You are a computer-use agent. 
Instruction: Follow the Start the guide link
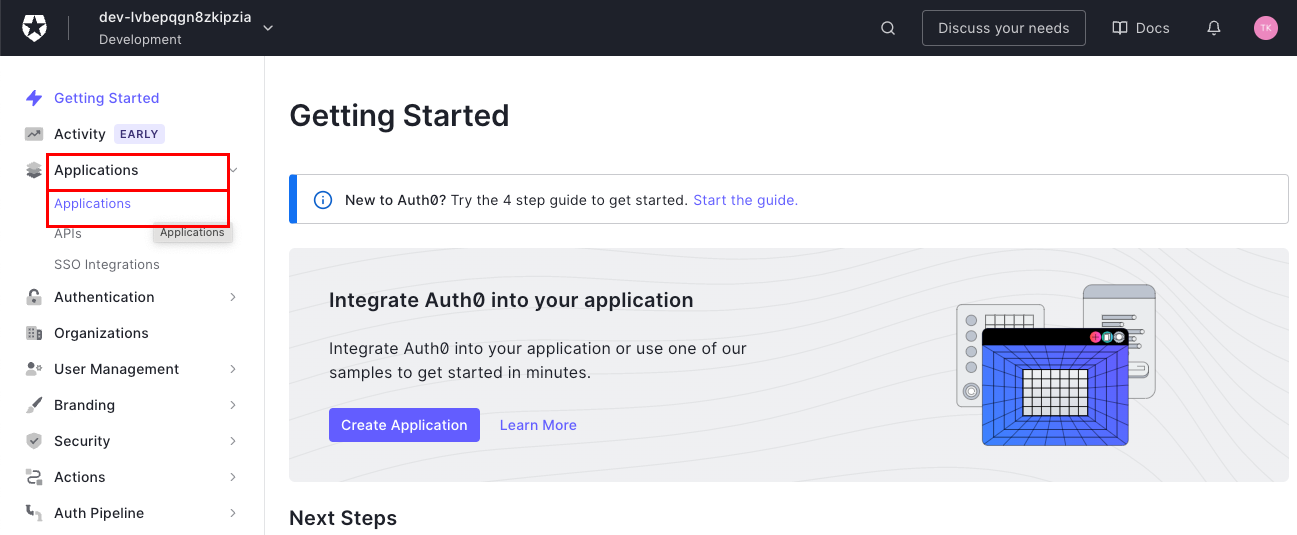point(745,200)
